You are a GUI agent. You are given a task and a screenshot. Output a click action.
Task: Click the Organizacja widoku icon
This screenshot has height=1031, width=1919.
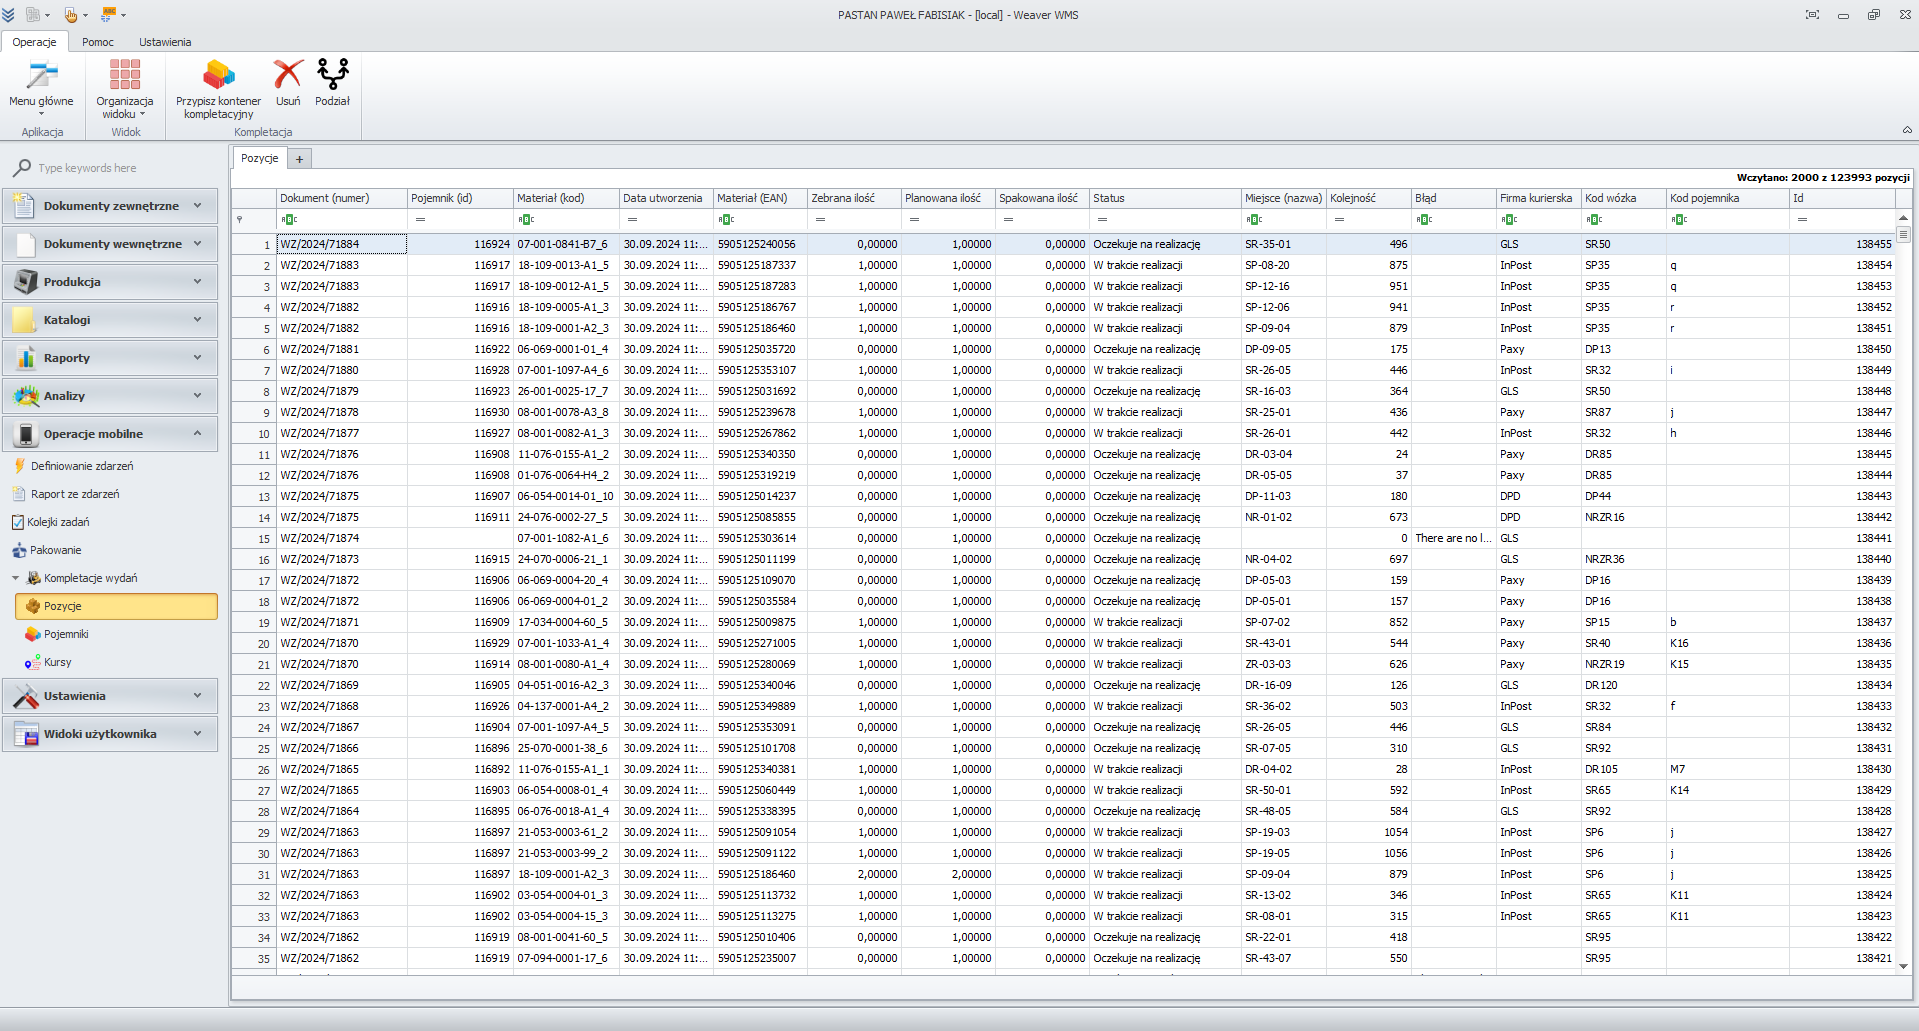point(123,72)
